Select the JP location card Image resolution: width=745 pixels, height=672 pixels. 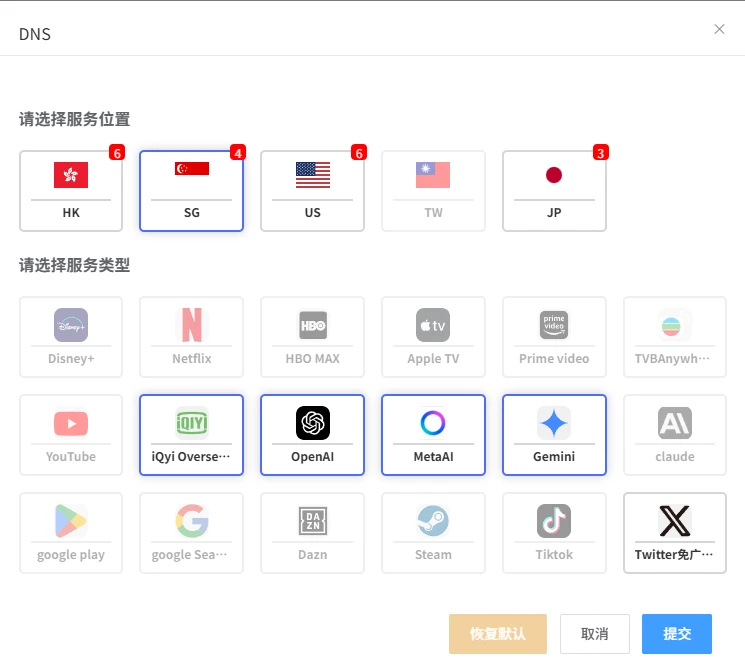click(x=554, y=191)
